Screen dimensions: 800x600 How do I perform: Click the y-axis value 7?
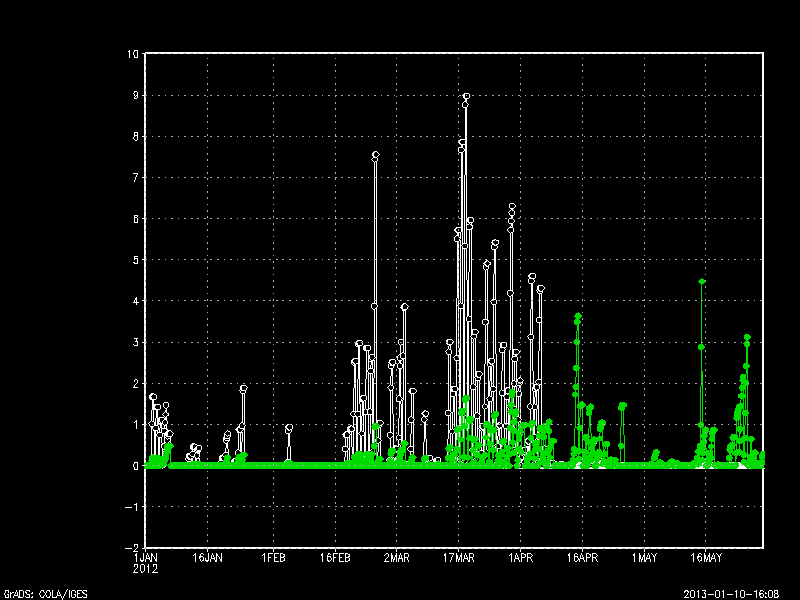136,178
